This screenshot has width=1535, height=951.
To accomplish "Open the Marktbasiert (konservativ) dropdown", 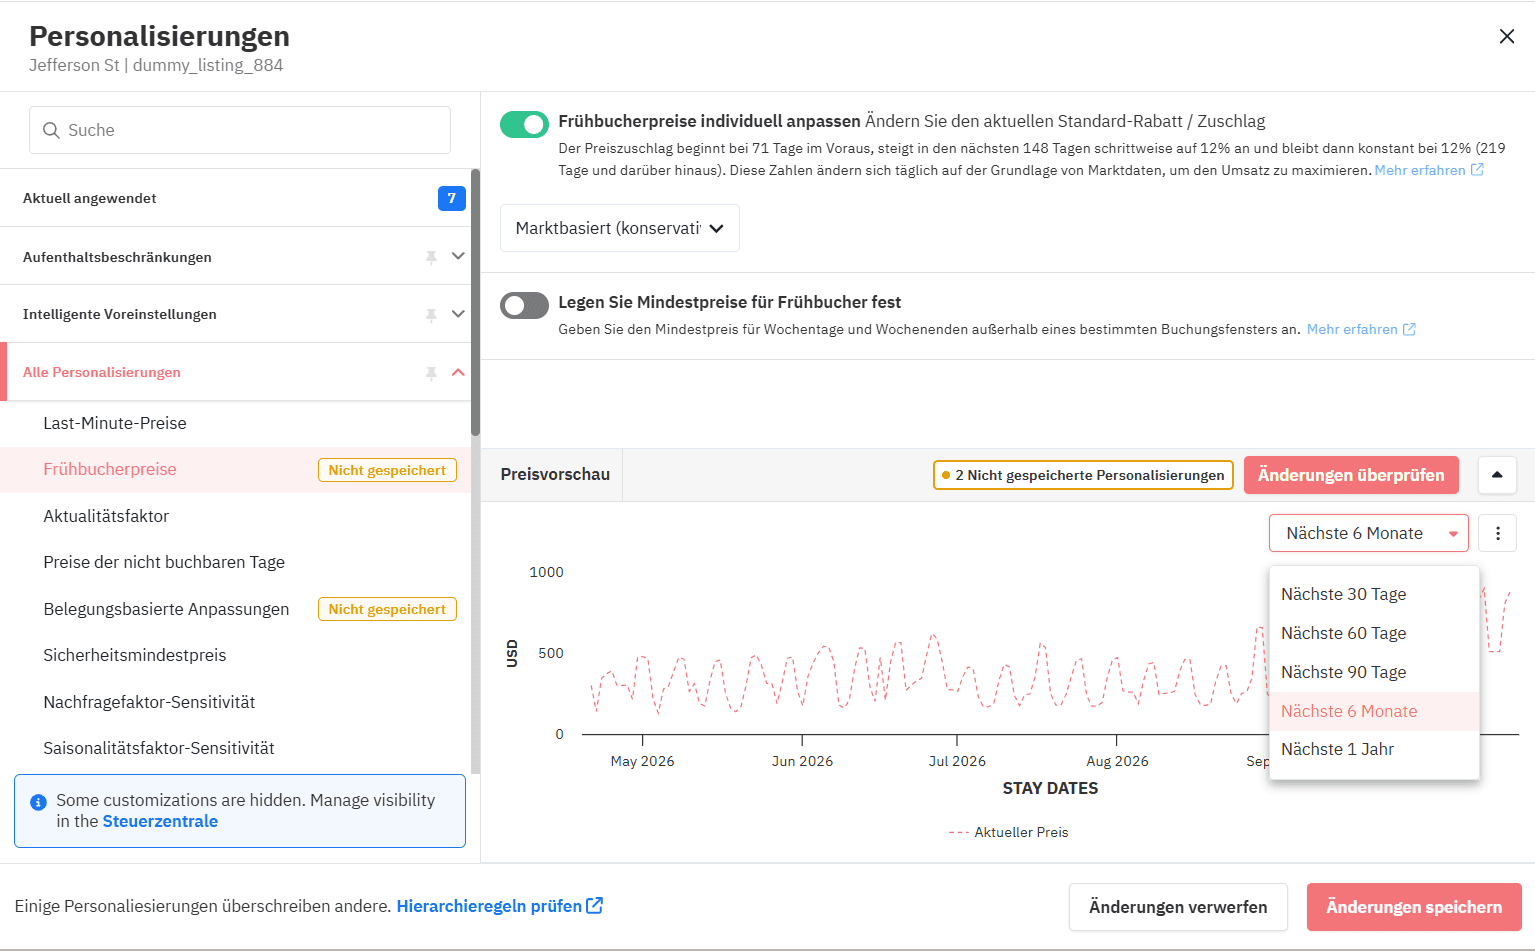I will click(x=619, y=228).
